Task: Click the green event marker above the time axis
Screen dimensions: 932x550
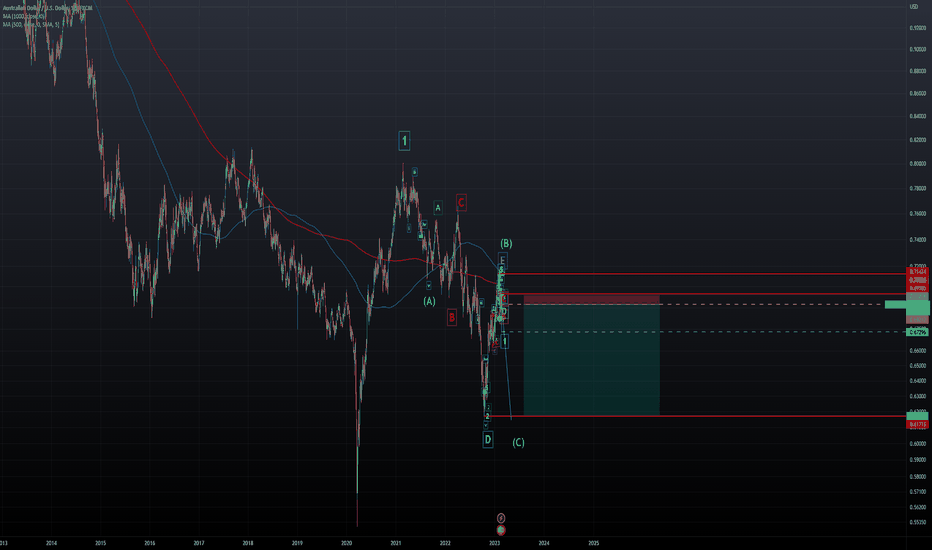Action: pos(501,530)
